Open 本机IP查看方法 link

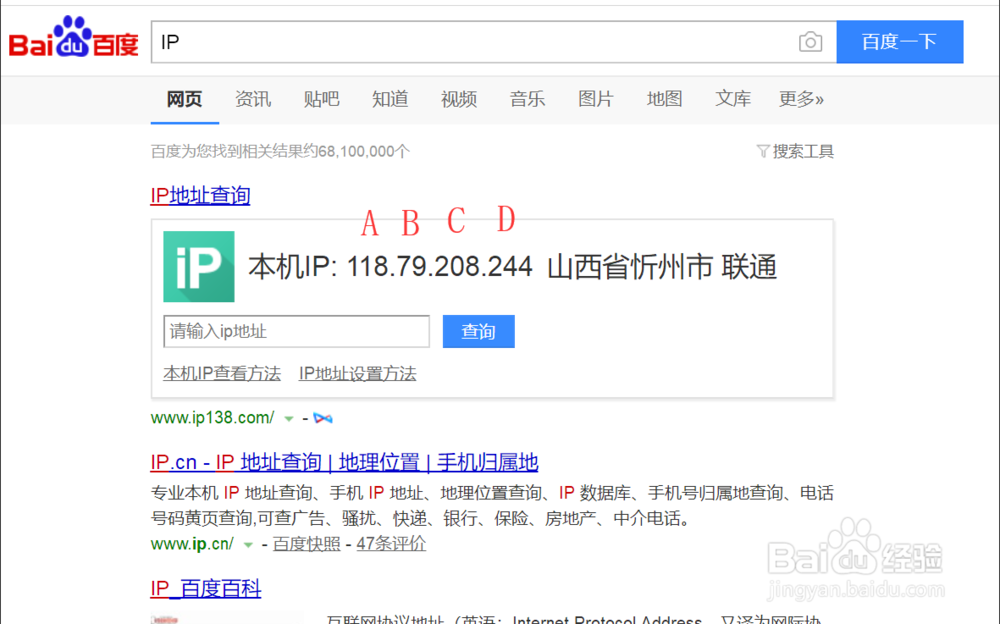(222, 373)
